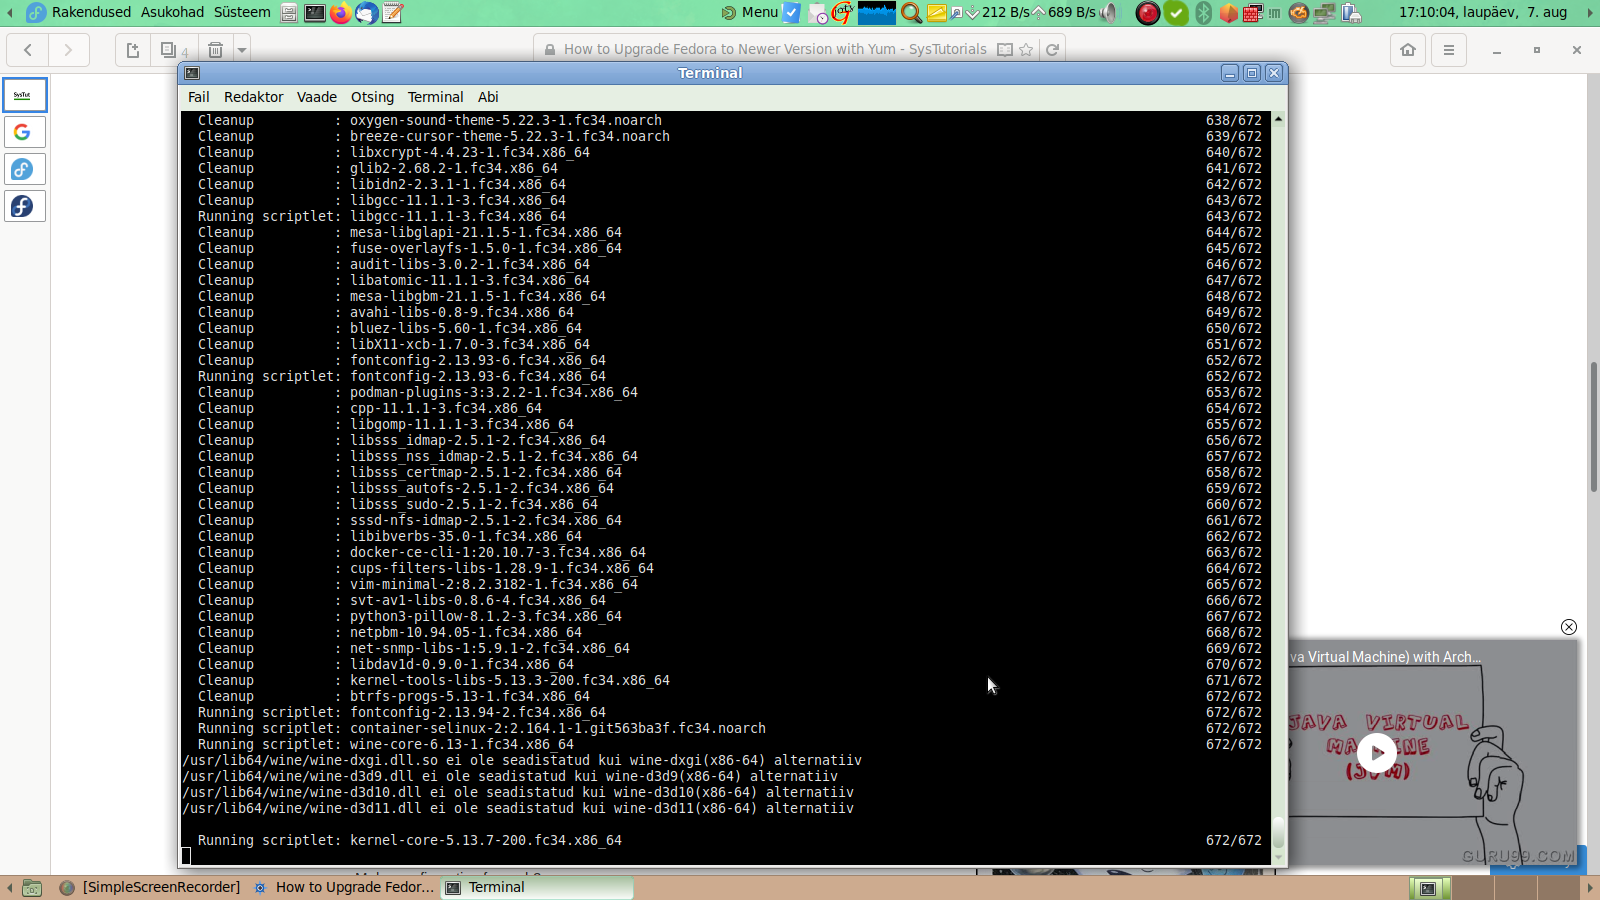Go to the browser home page
Screen dimensions: 1600x900
pos(1408,50)
